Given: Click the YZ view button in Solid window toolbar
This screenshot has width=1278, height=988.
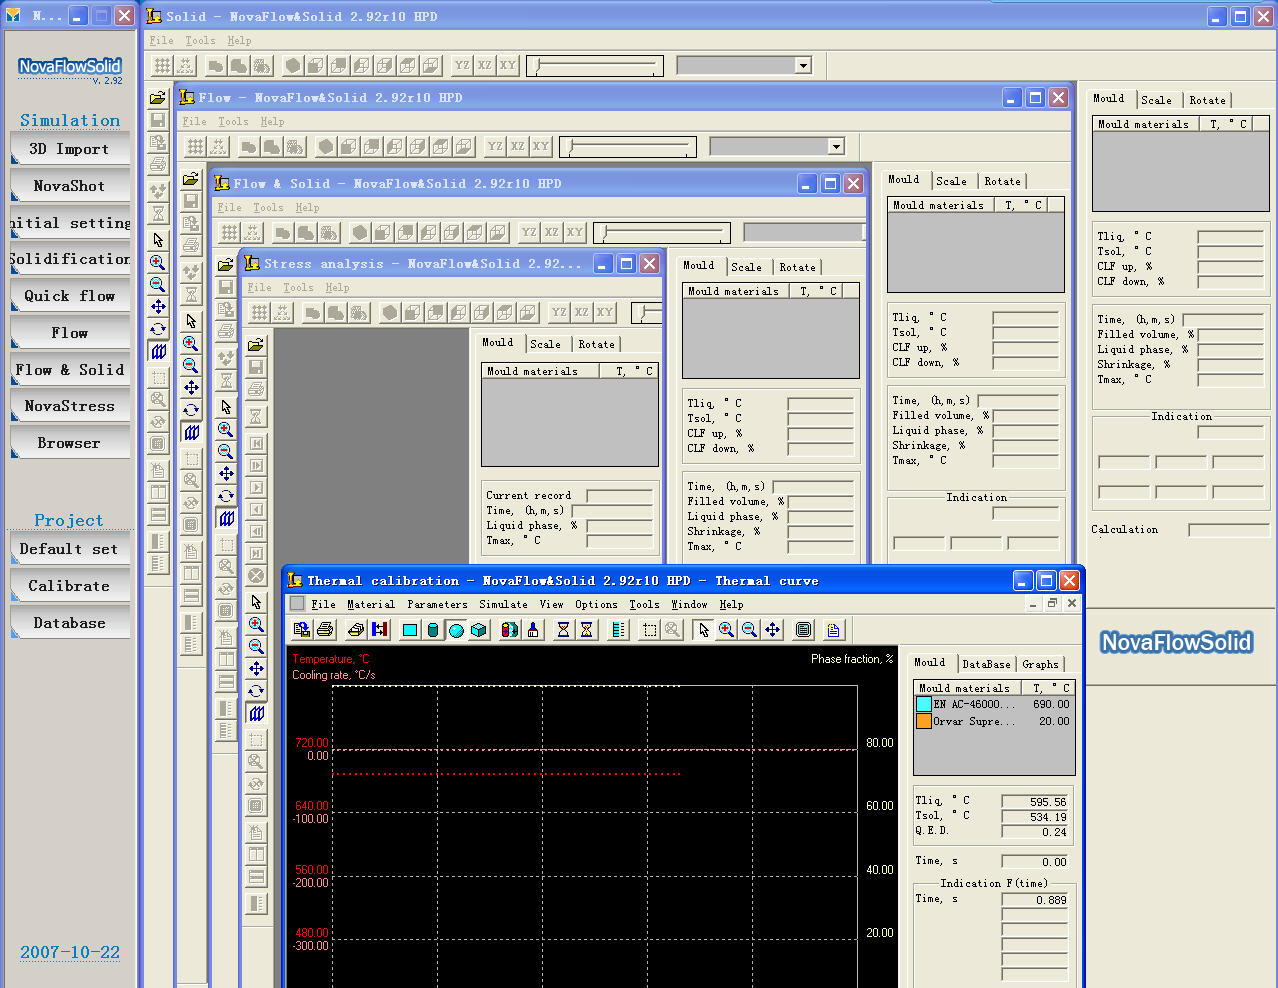Looking at the screenshot, I should pyautogui.click(x=462, y=65).
